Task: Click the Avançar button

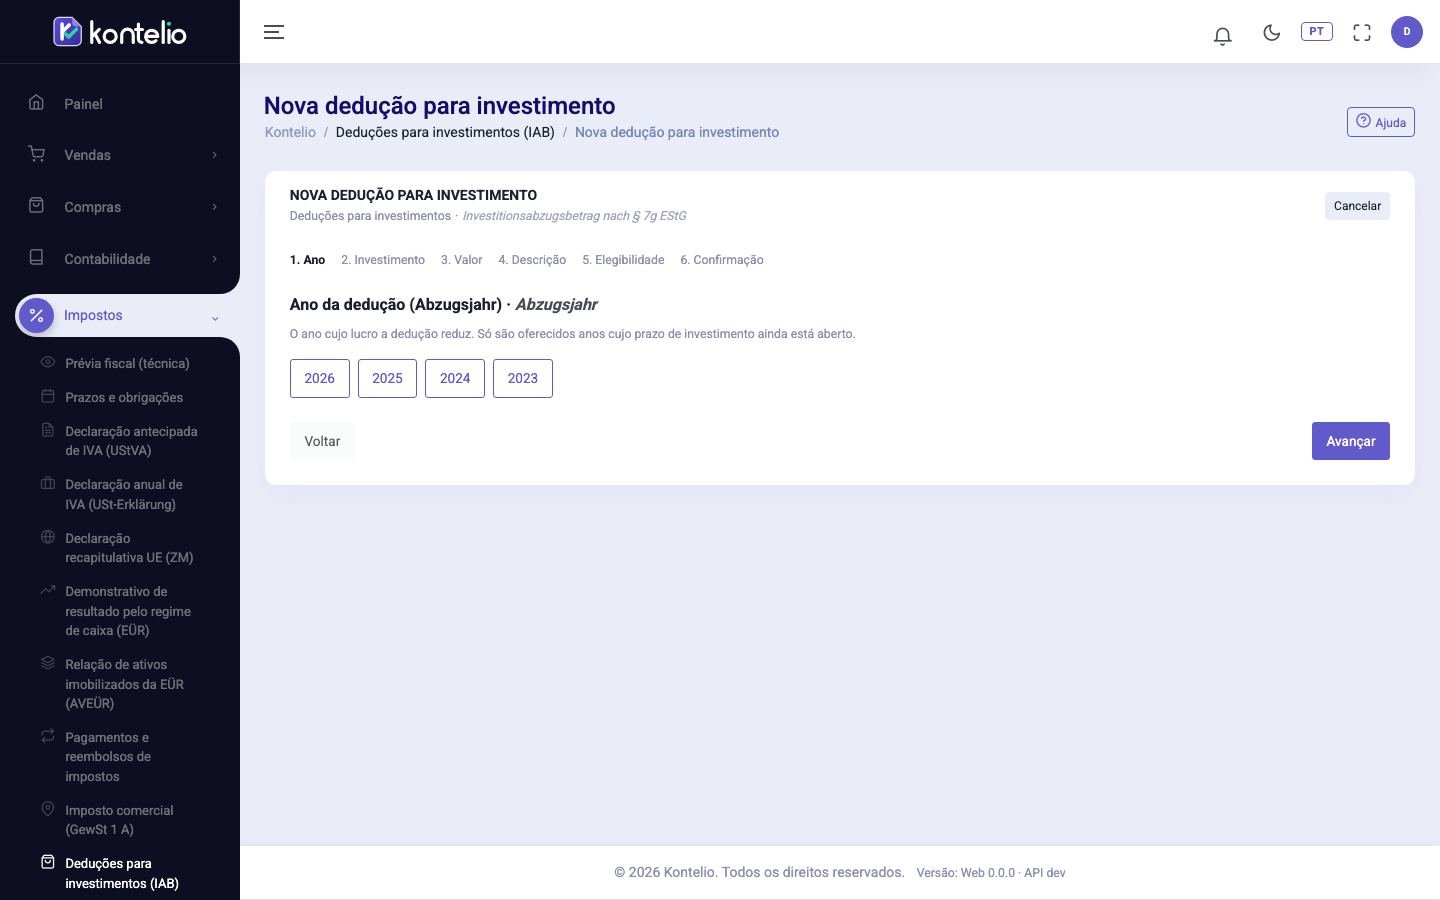Action: 1351,441
